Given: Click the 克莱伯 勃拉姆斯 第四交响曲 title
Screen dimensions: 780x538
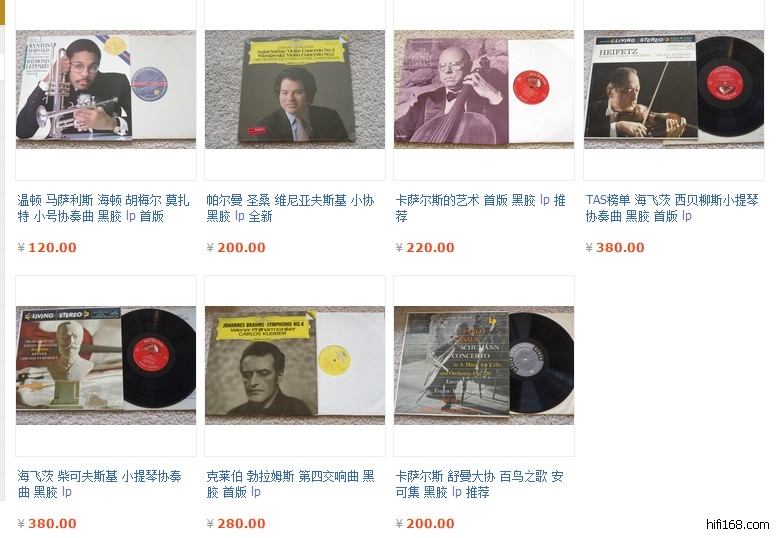Looking at the screenshot, I should click(291, 484).
